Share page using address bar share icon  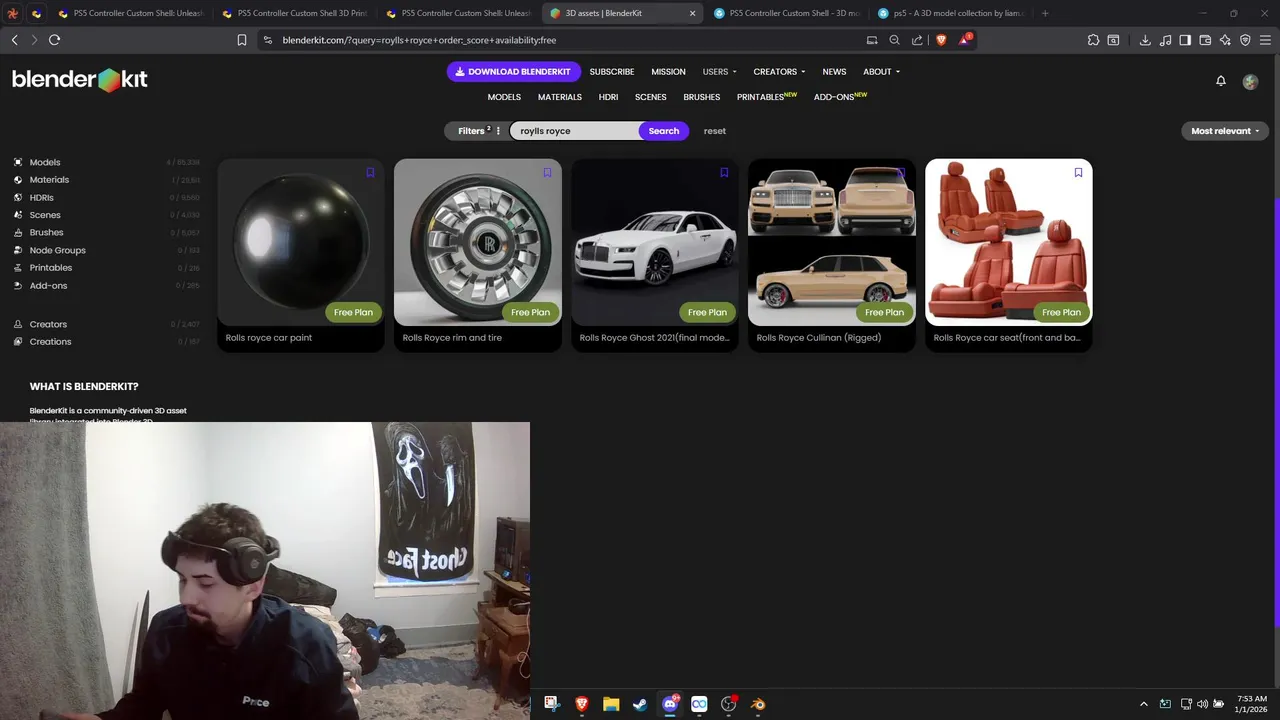918,40
